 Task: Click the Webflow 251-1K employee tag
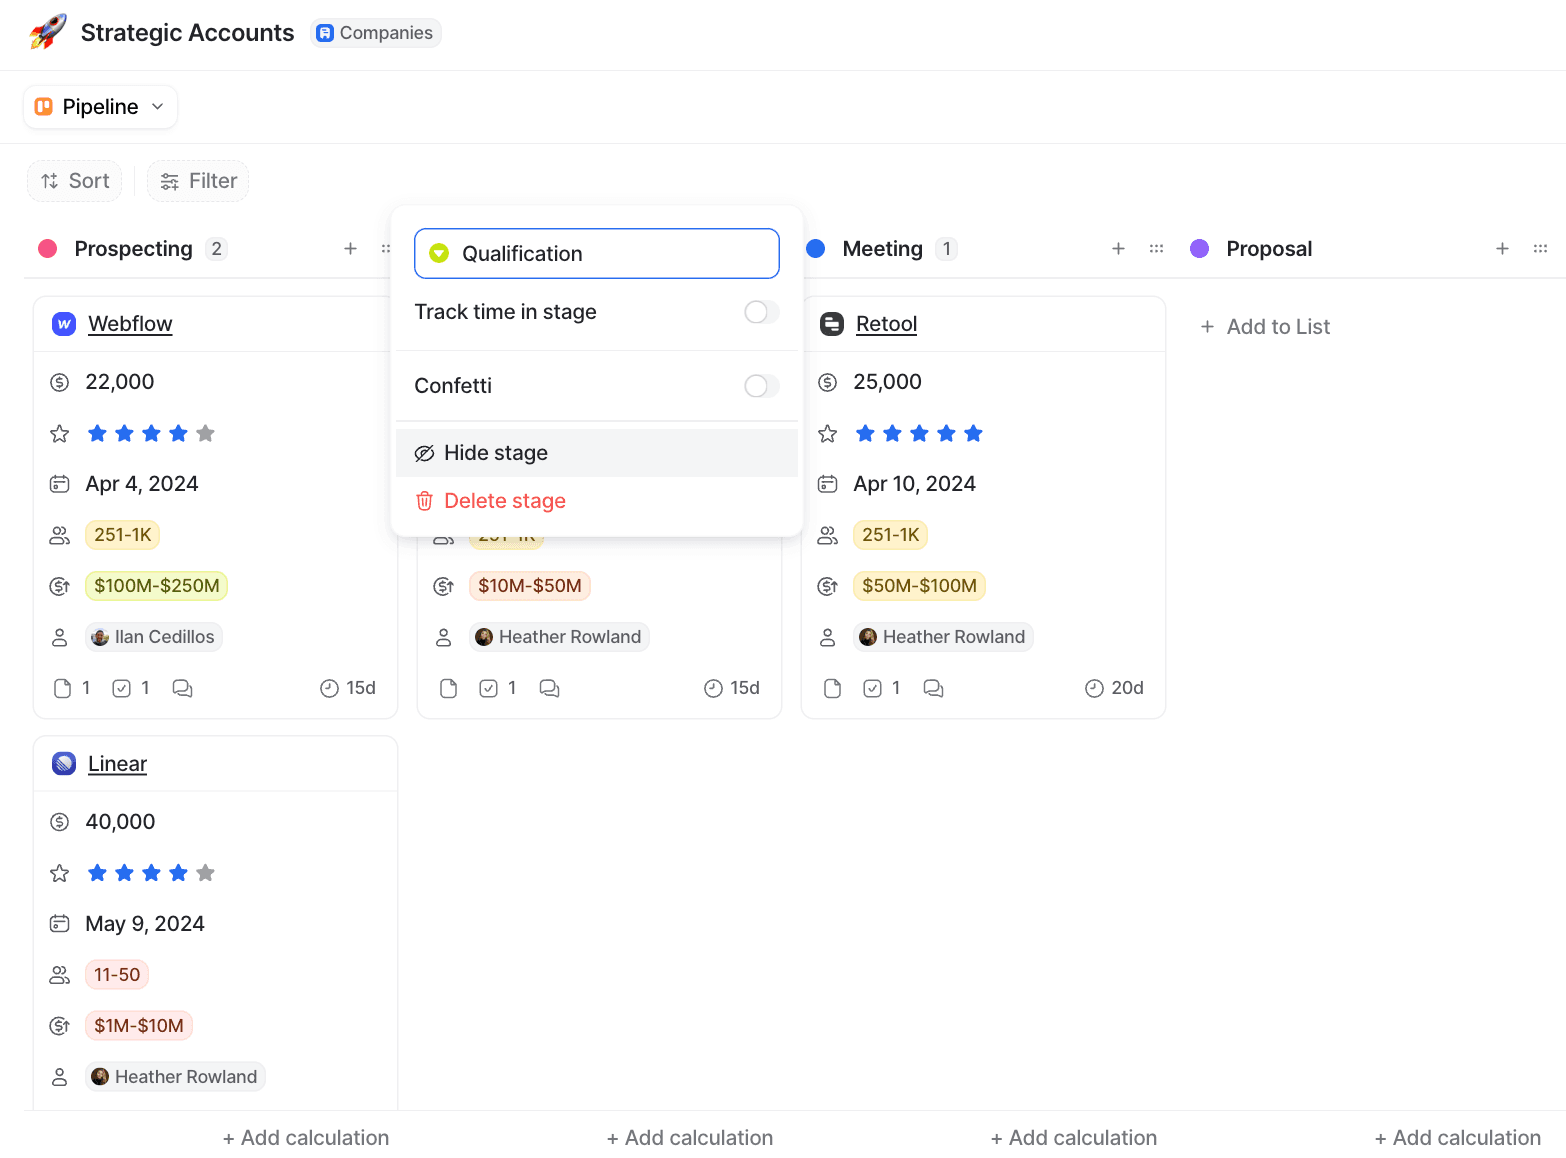[123, 535]
